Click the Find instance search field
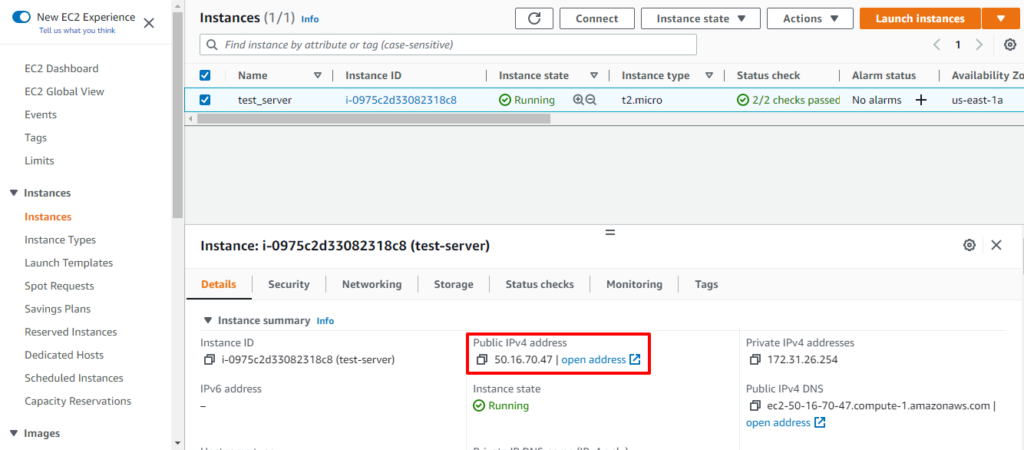Image resolution: width=1024 pixels, height=450 pixels. [448, 45]
